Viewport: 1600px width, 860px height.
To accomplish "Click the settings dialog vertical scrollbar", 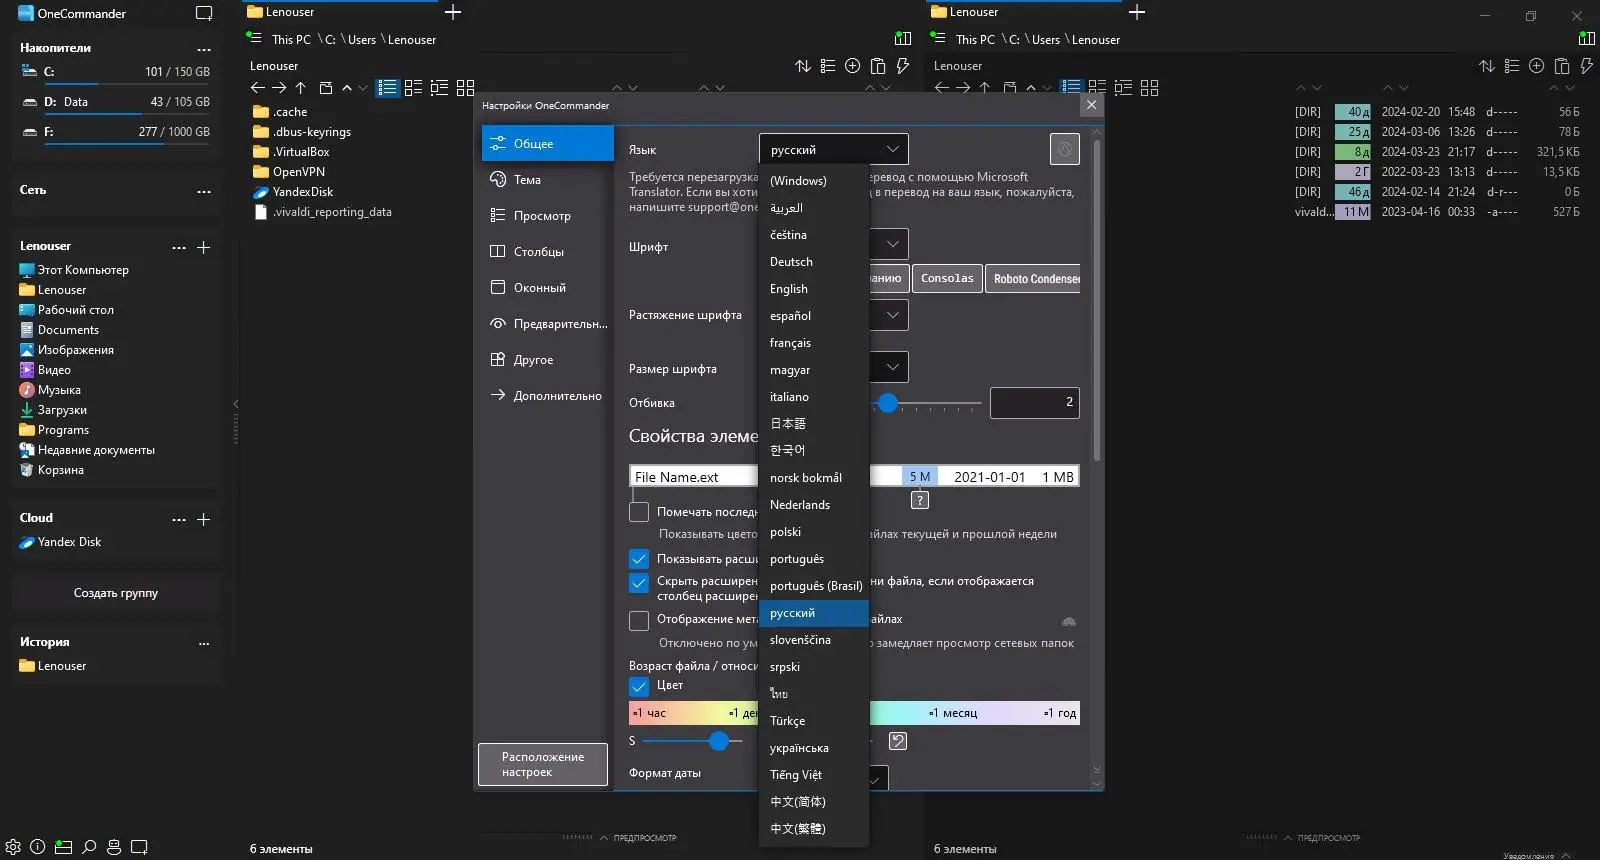I will coord(1097,300).
